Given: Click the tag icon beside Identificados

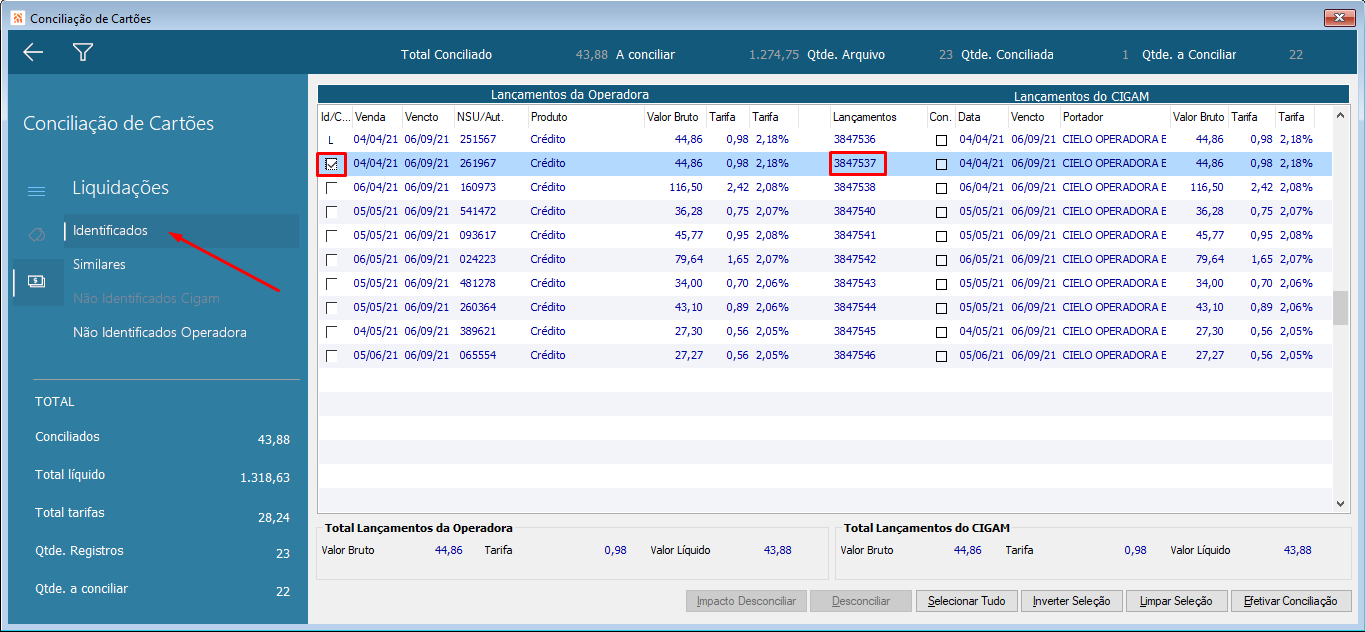Looking at the screenshot, I should (36, 234).
